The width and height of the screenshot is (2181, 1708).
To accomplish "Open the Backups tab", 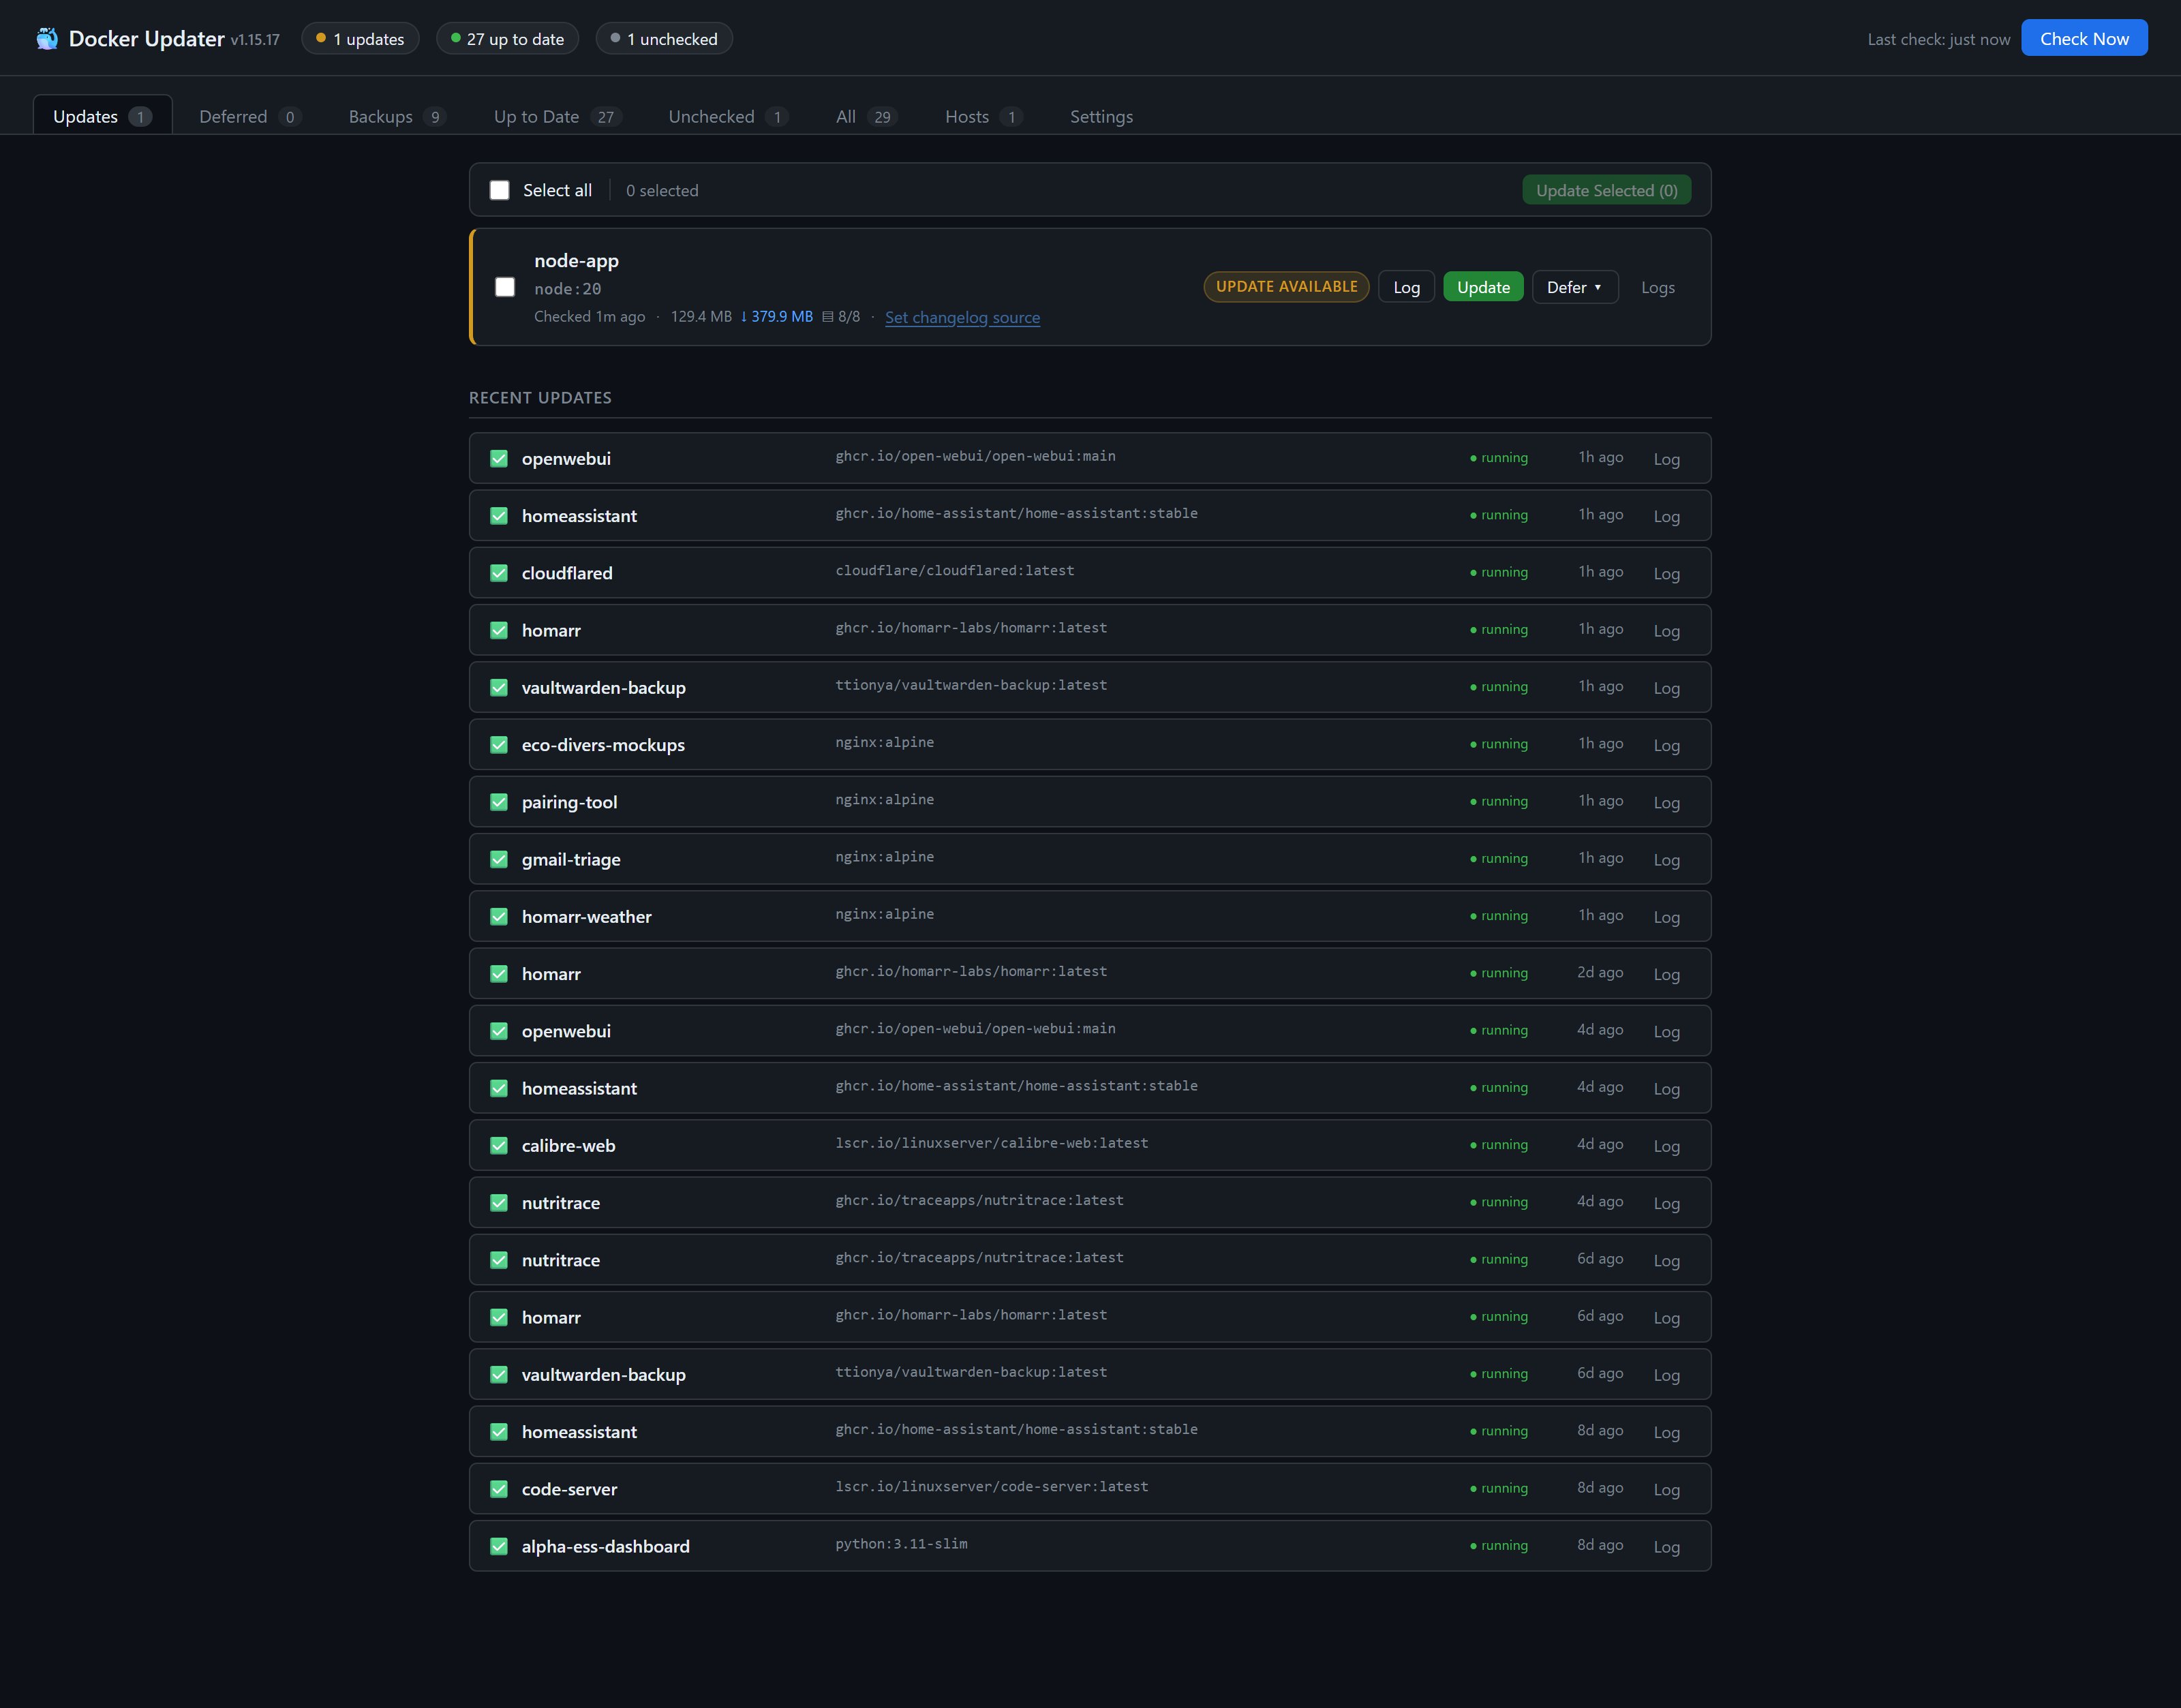I will [396, 116].
